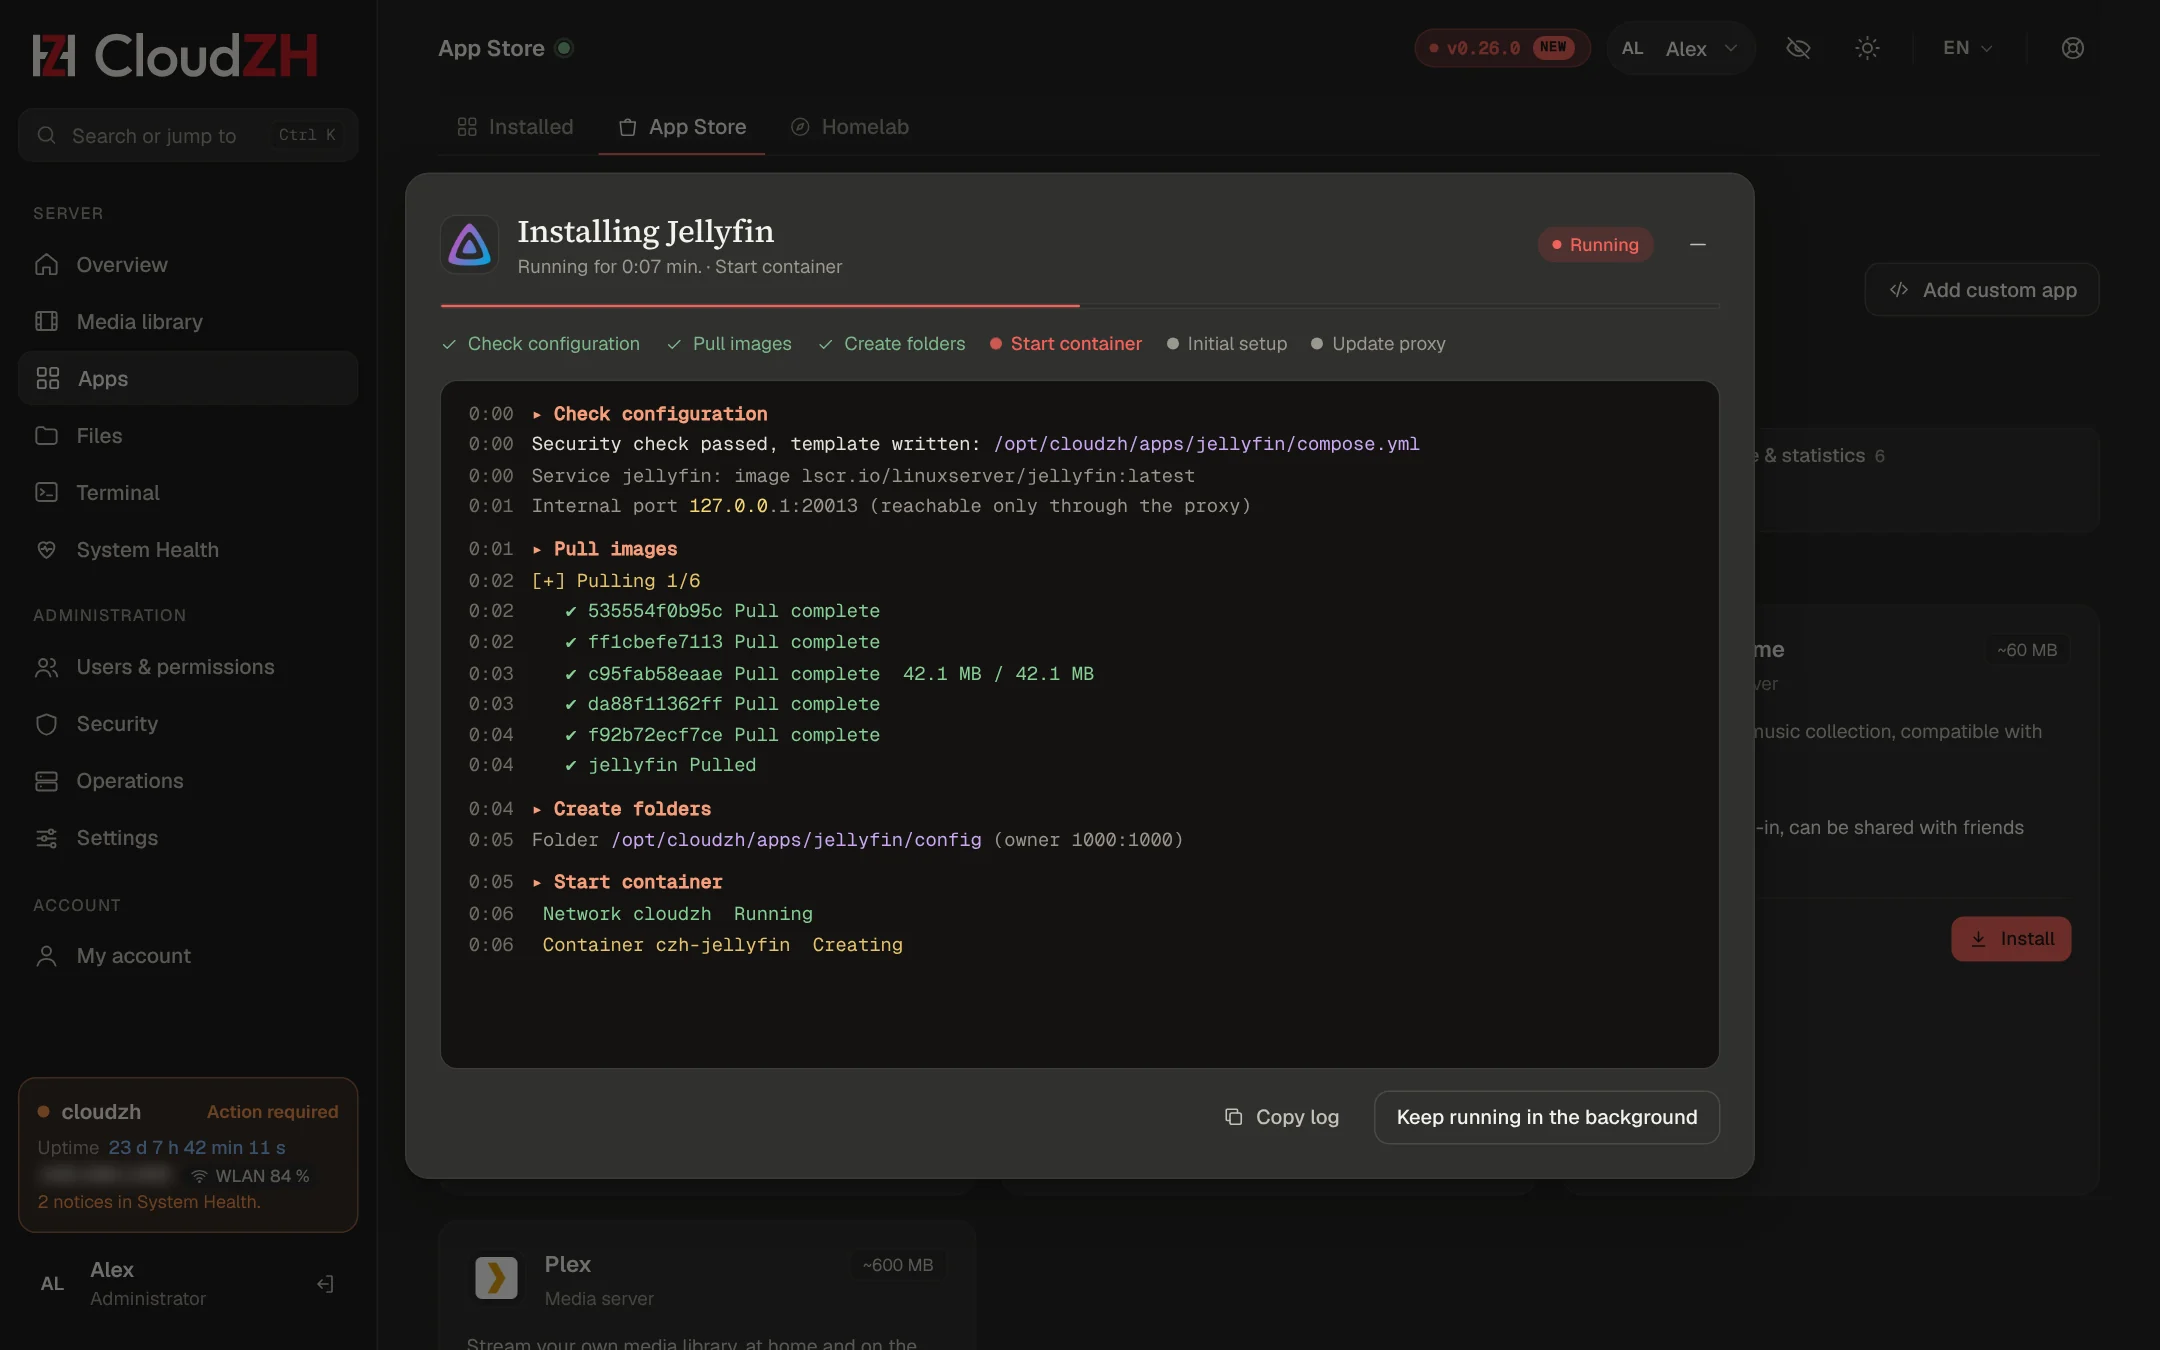This screenshot has width=2160, height=1350.
Task: Open Terminal in the sidebar
Action: coord(188,493)
